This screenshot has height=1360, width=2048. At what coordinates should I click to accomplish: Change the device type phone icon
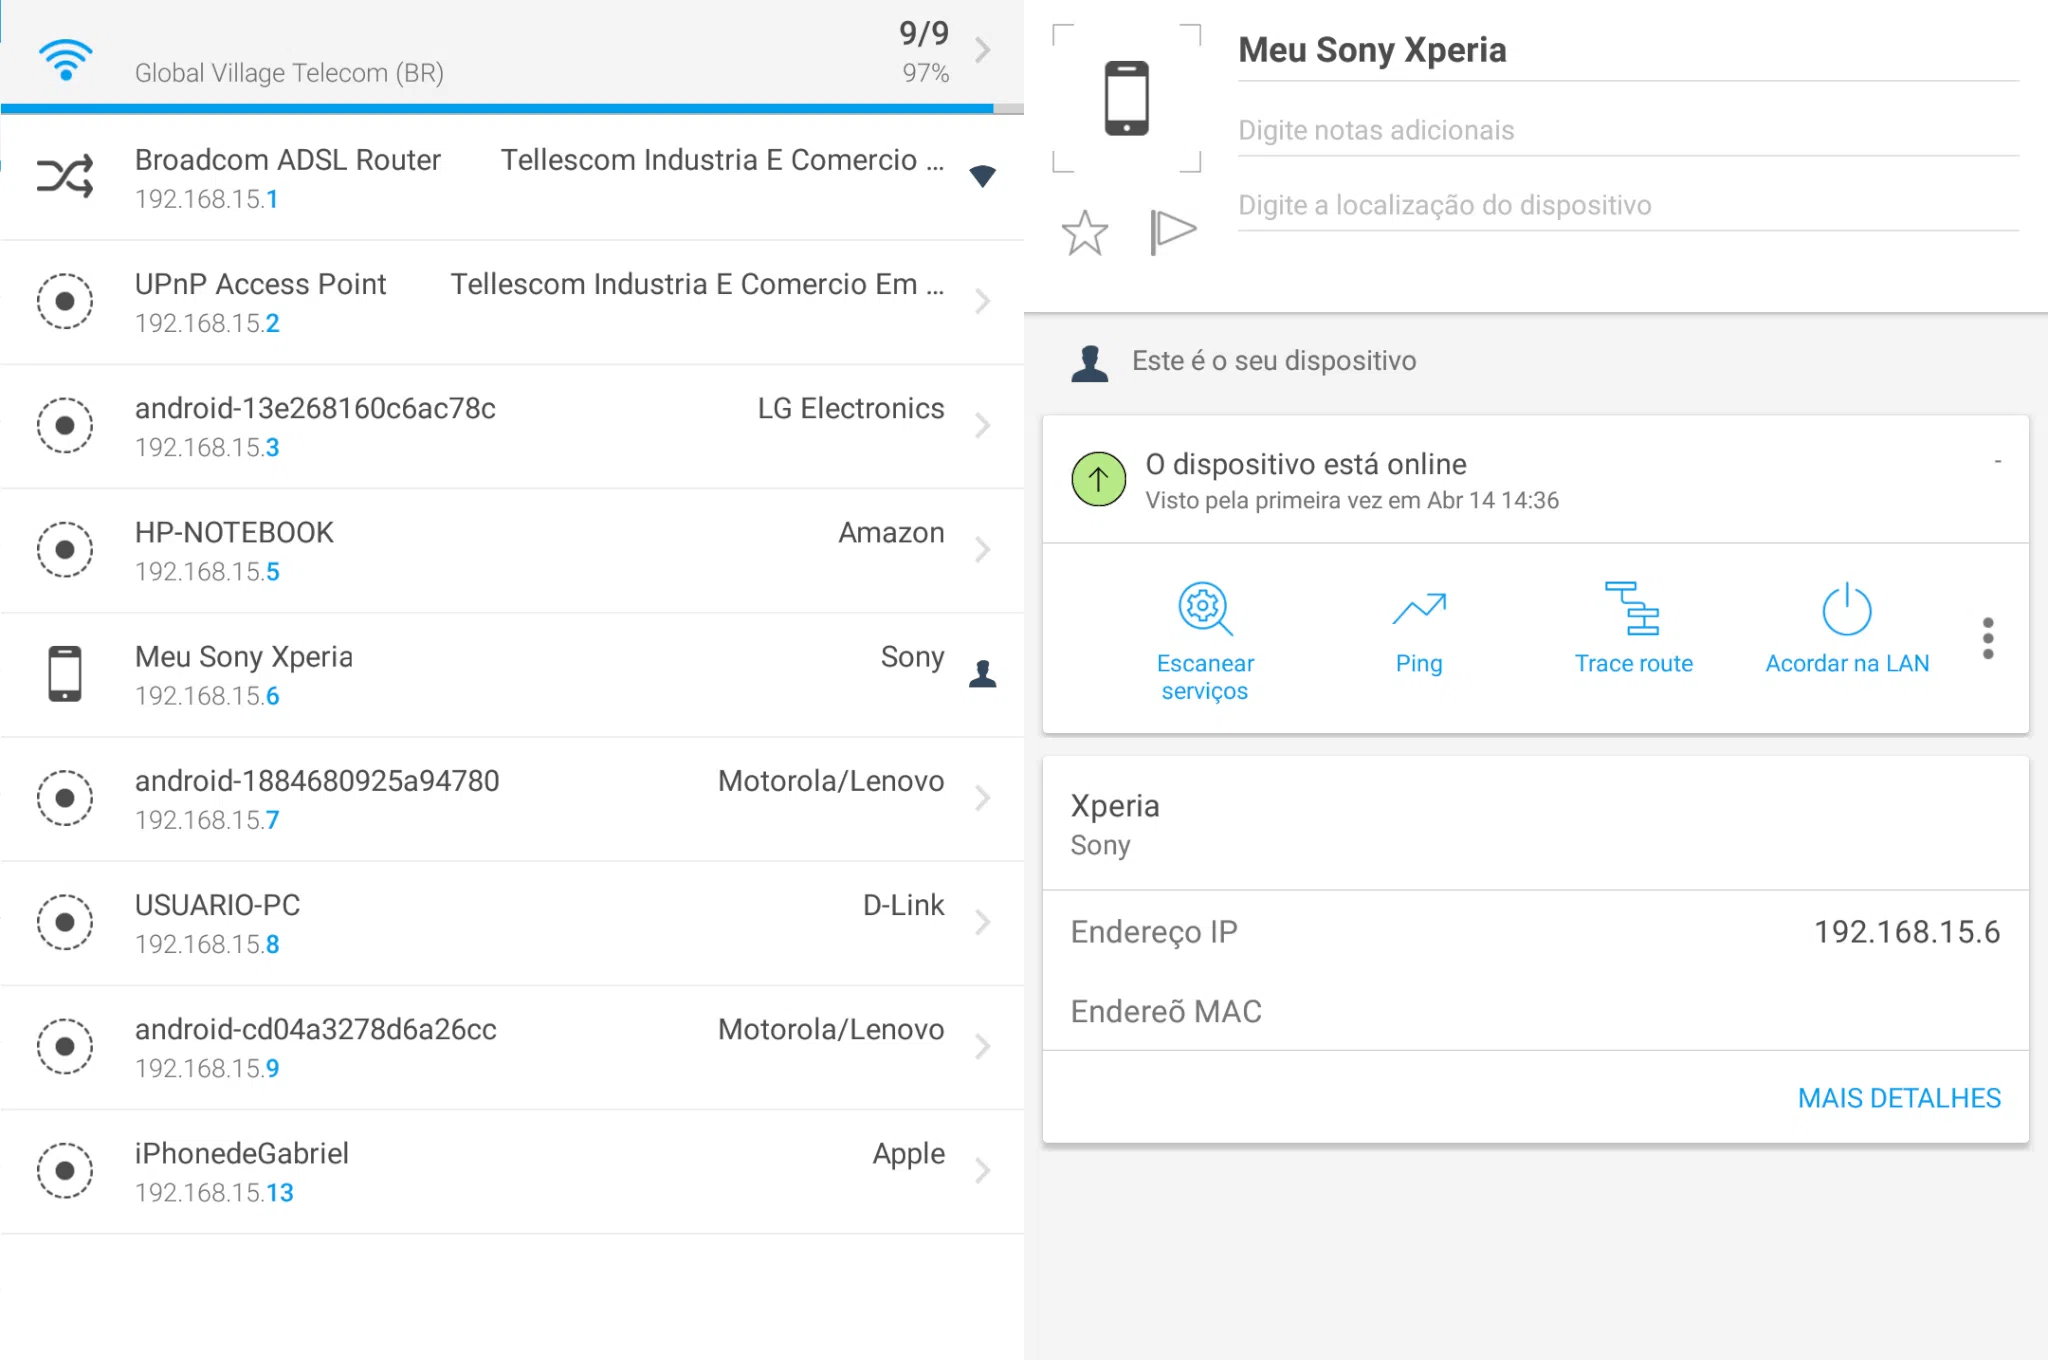pos(1126,98)
